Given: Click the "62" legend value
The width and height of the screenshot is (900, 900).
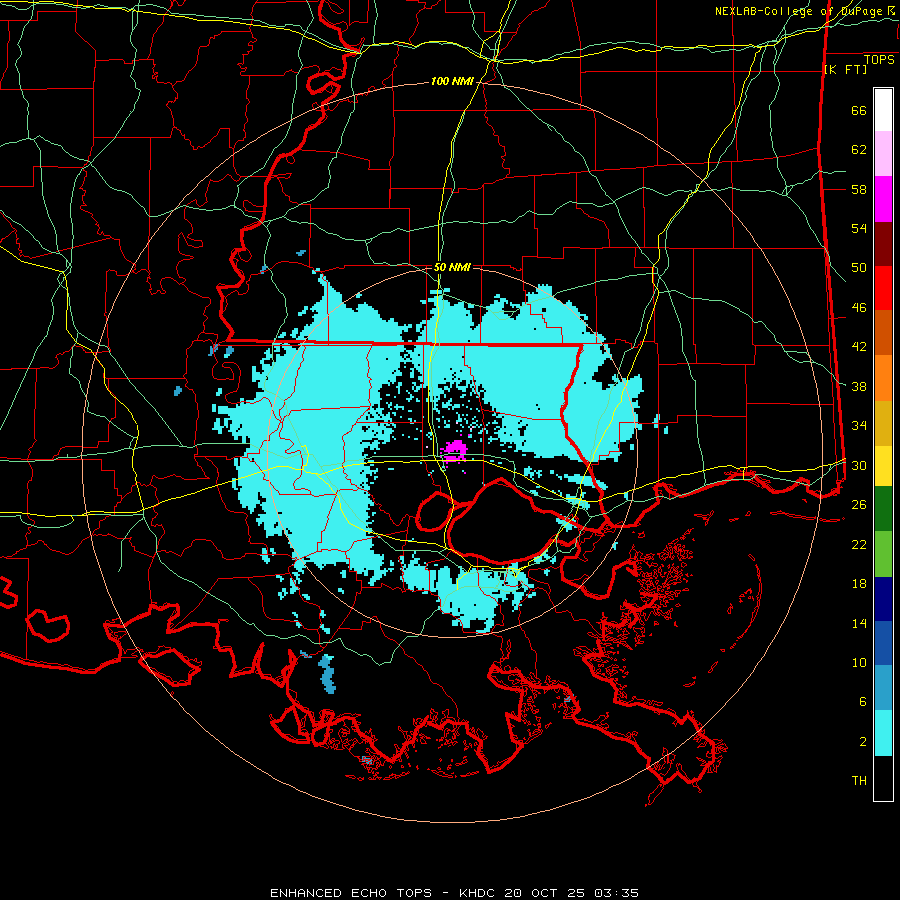Looking at the screenshot, I should click(859, 150).
